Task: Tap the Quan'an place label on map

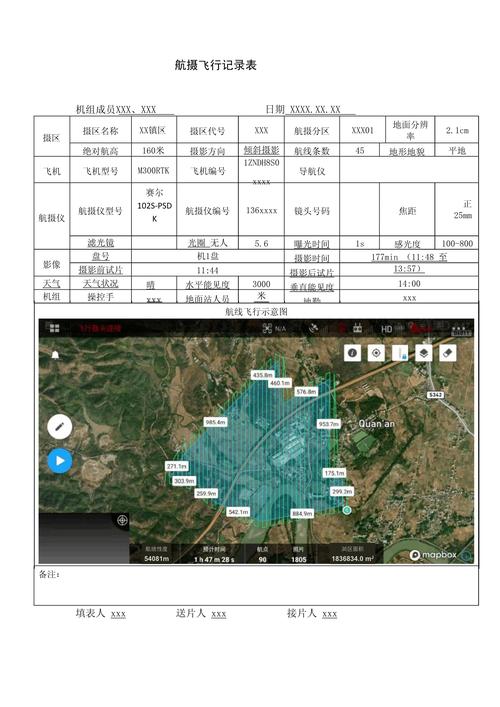Action: tap(376, 424)
